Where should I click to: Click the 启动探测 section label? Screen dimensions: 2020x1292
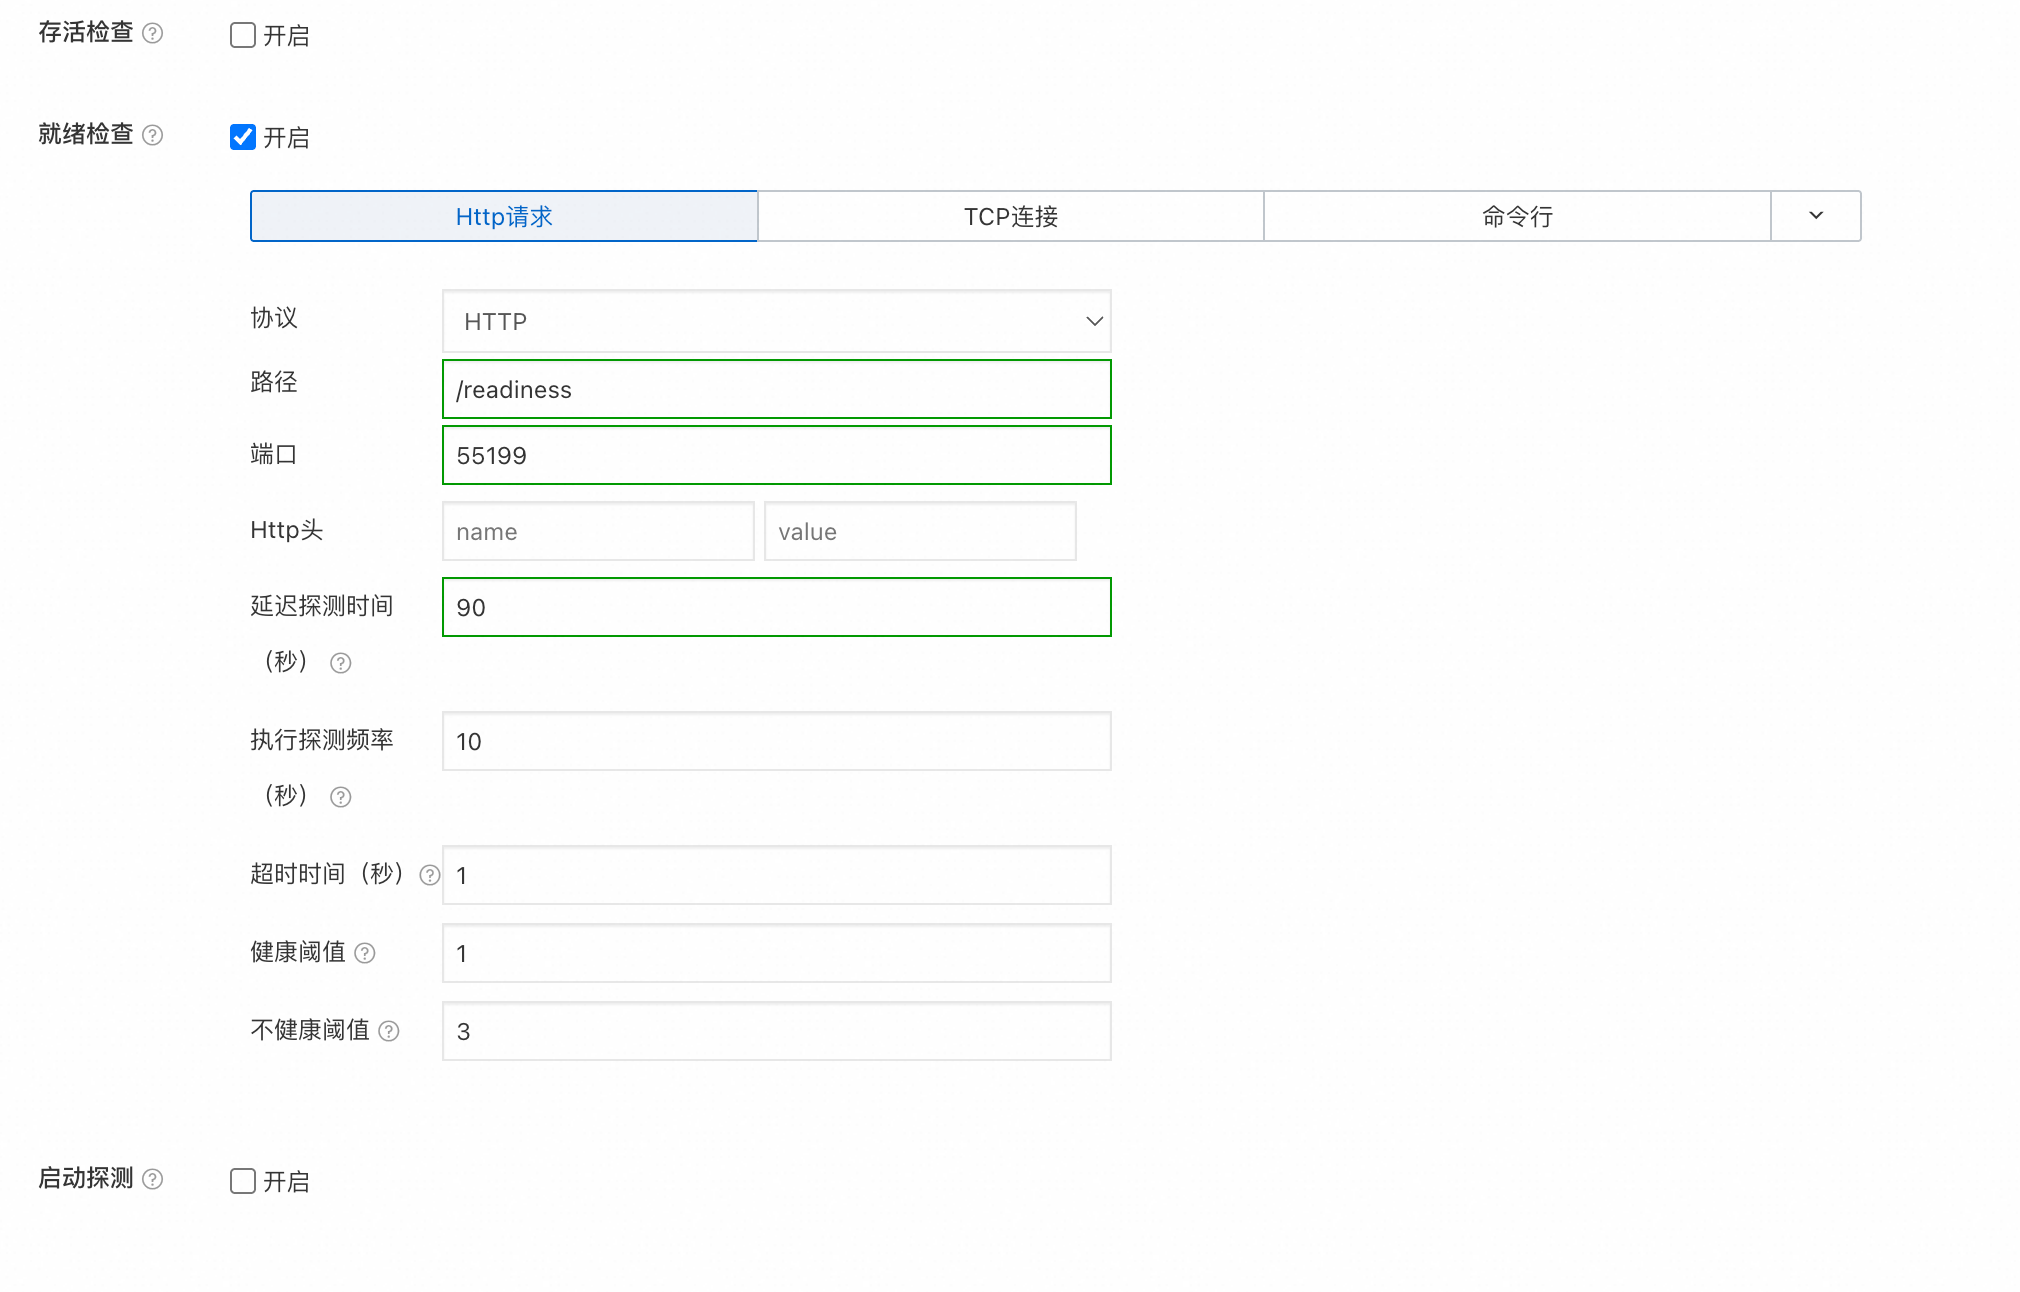coord(86,1179)
